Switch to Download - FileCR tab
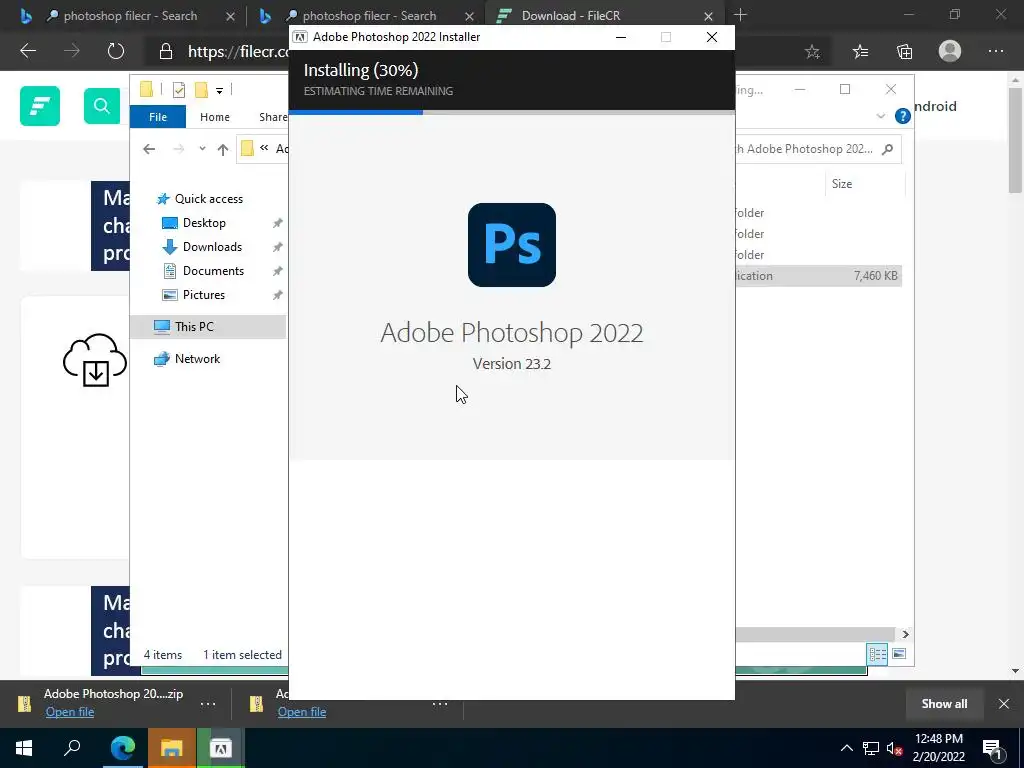Image resolution: width=1024 pixels, height=768 pixels. pos(571,16)
